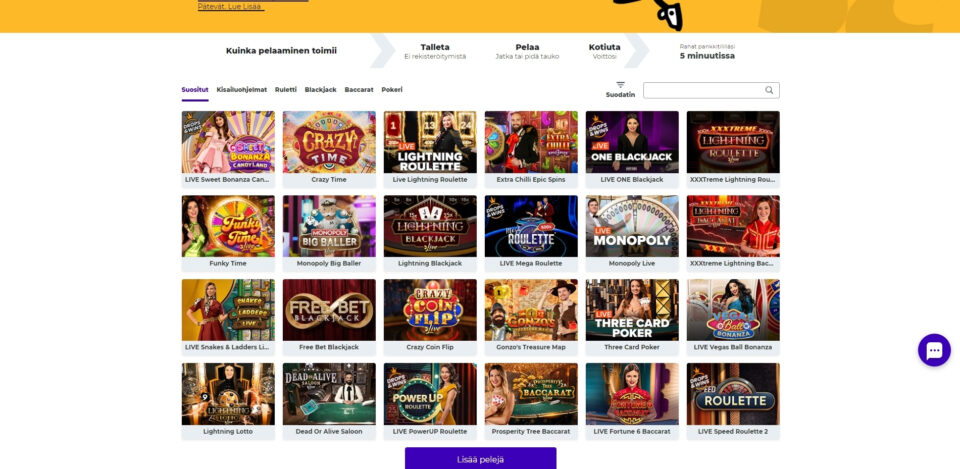The width and height of the screenshot is (960, 469).
Task: Launch the Crazy Coin Flip game
Action: click(430, 310)
